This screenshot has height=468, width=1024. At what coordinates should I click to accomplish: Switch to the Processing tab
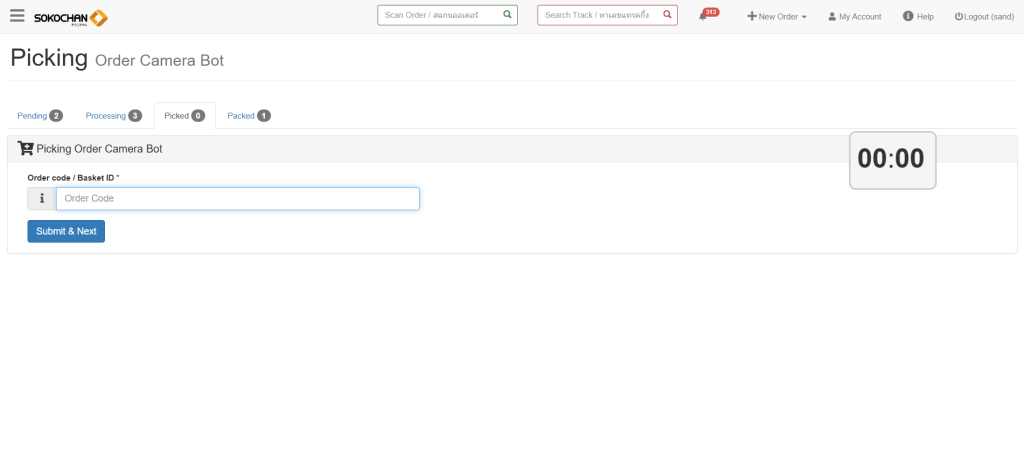[113, 116]
